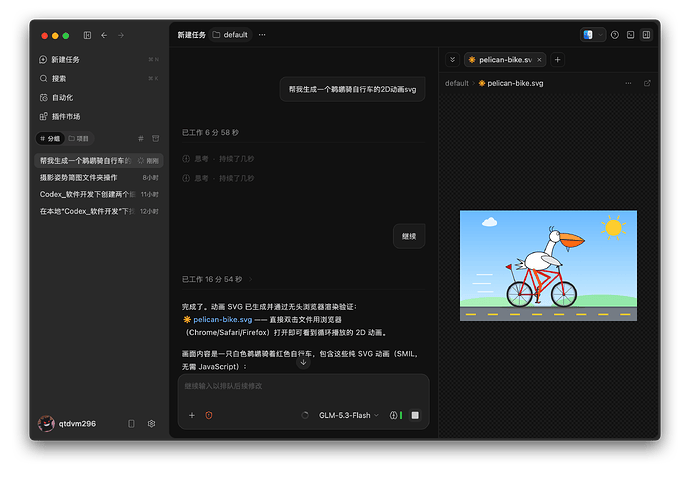Click the user message about 2D动画svg

point(352,89)
